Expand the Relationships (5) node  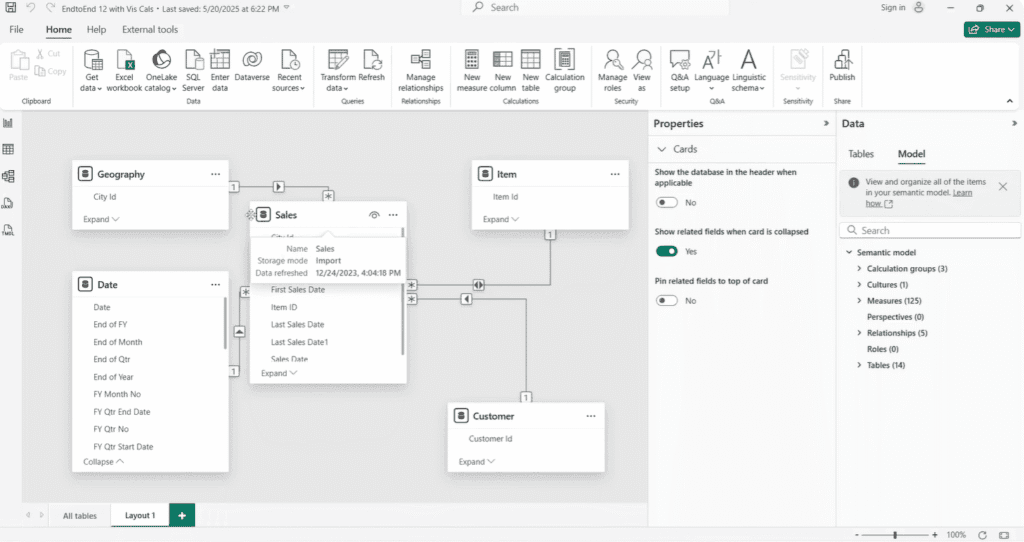(859, 333)
